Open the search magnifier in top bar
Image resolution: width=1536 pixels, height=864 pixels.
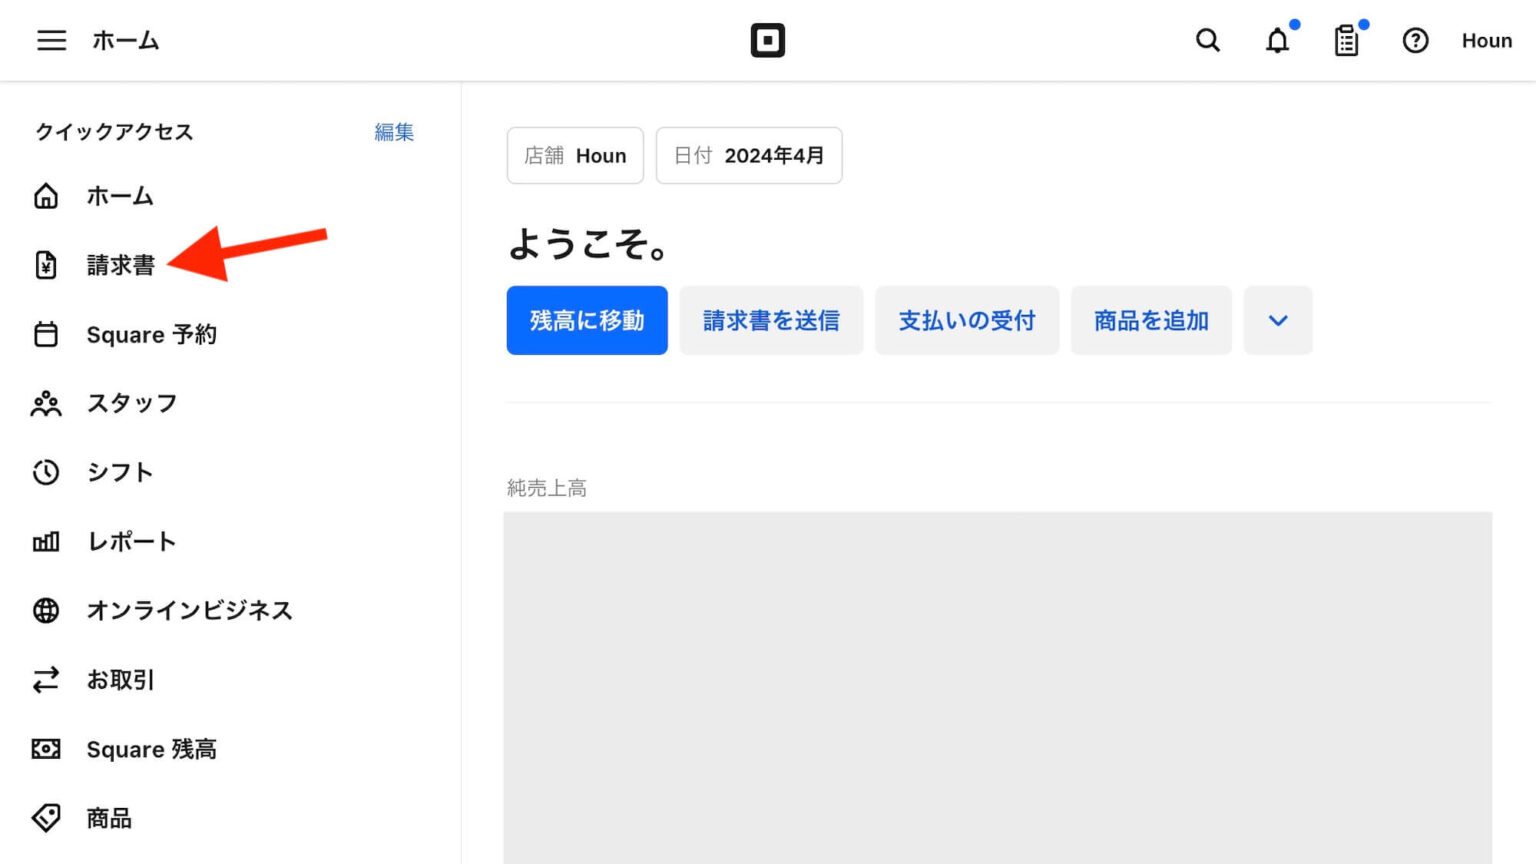pyautogui.click(x=1207, y=40)
